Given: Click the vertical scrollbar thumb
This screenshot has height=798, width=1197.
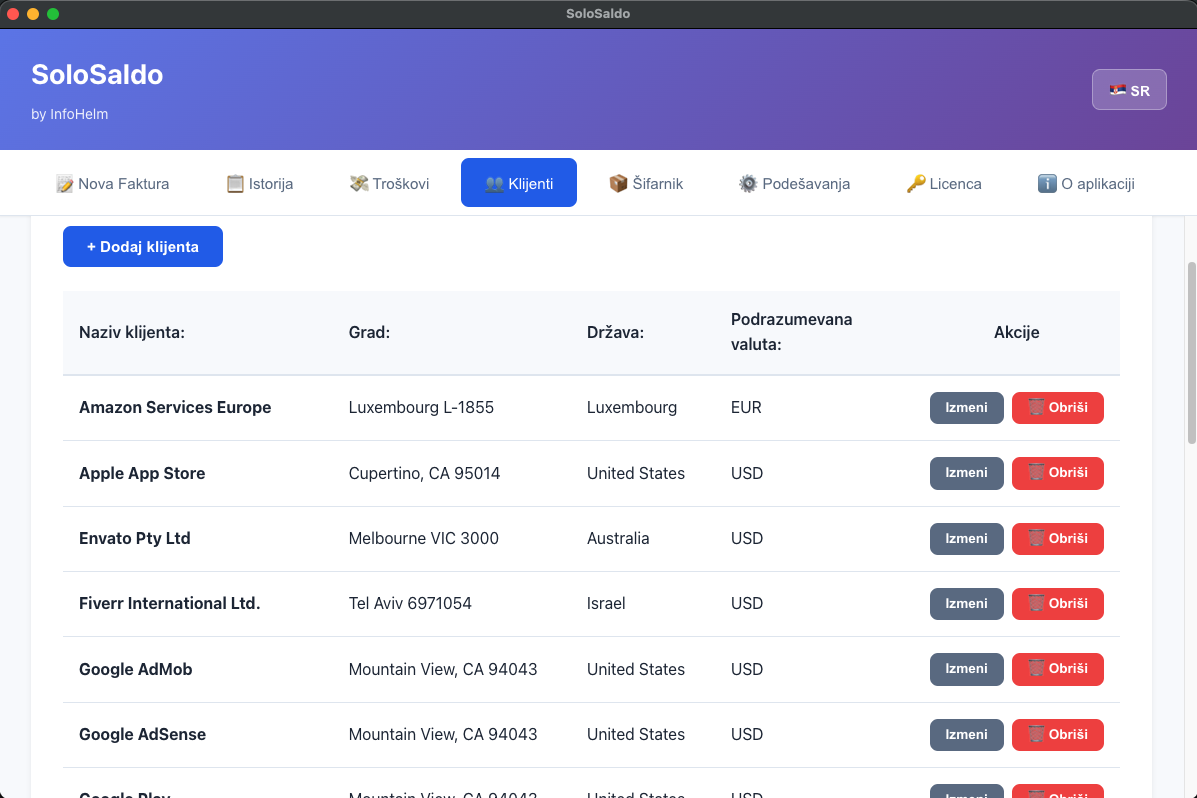Looking at the screenshot, I should click(x=1190, y=352).
